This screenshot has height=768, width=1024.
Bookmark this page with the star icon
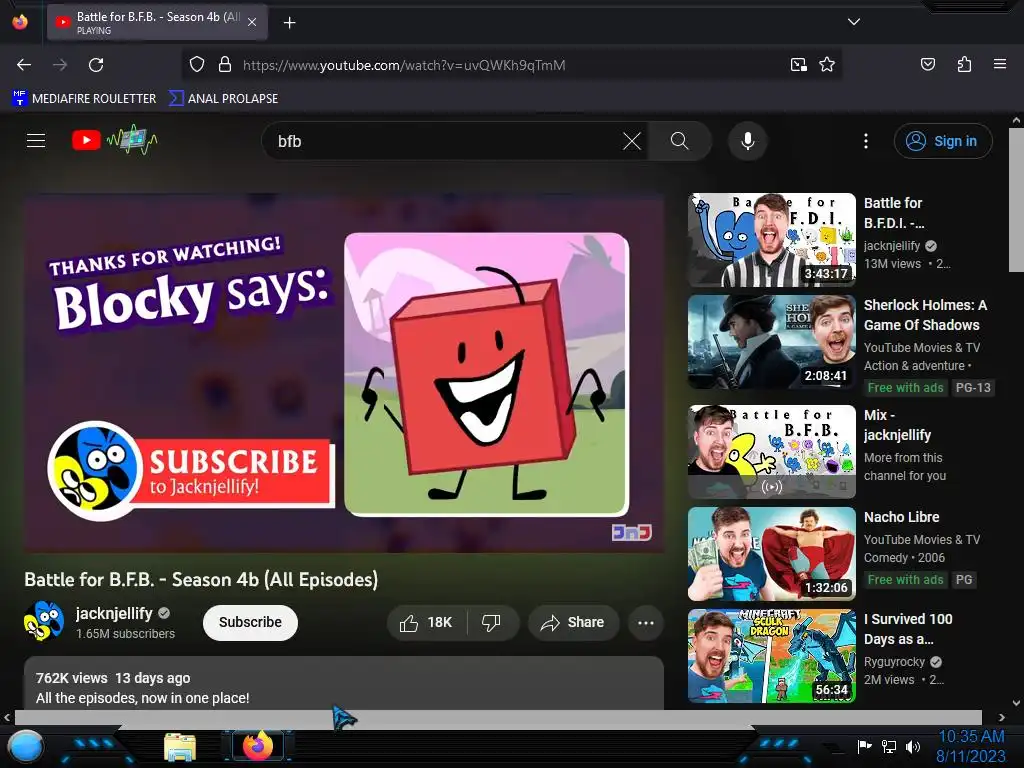point(827,65)
